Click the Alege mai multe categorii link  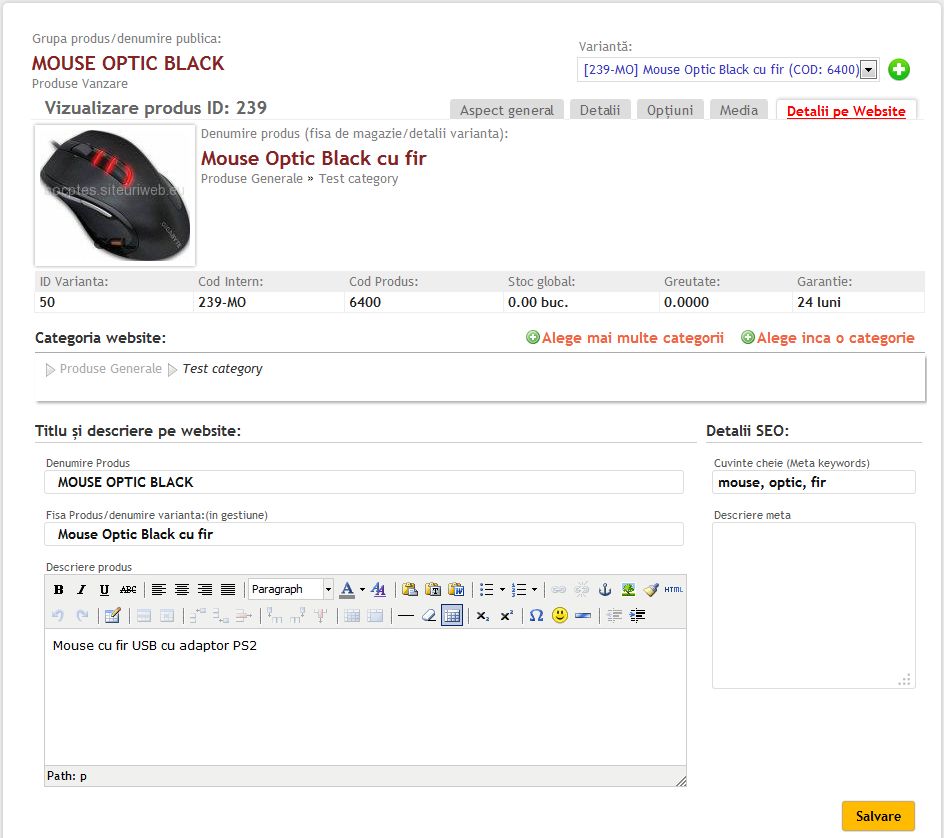631,338
